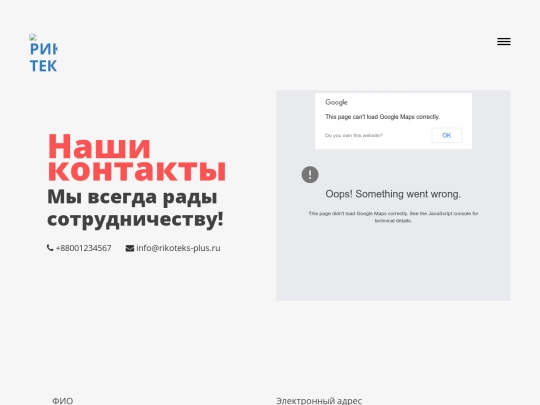Open the info@rikoteks-plus.ru email link
This screenshot has width=540, height=405.
pyautogui.click(x=178, y=248)
